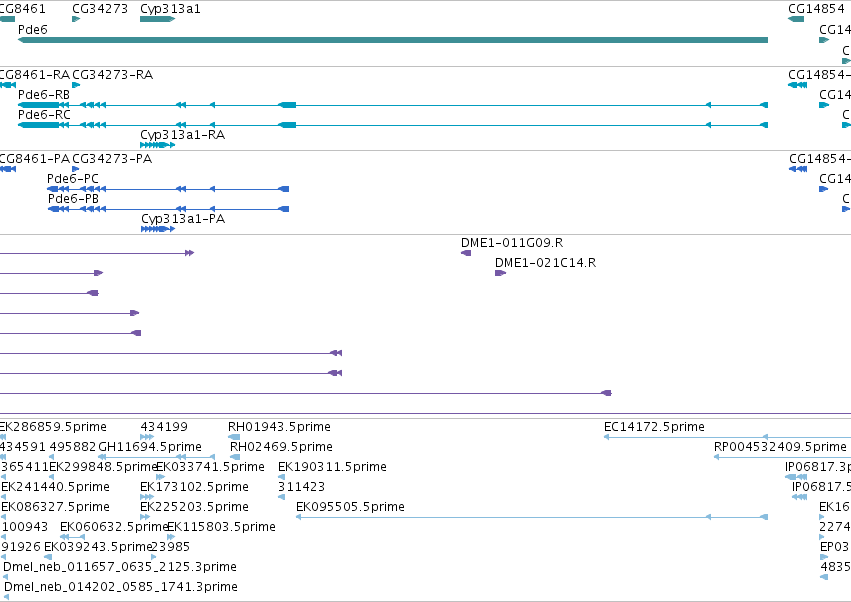Select the RH01943.5prime EST label
The width and height of the screenshot is (851, 602).
tap(279, 427)
